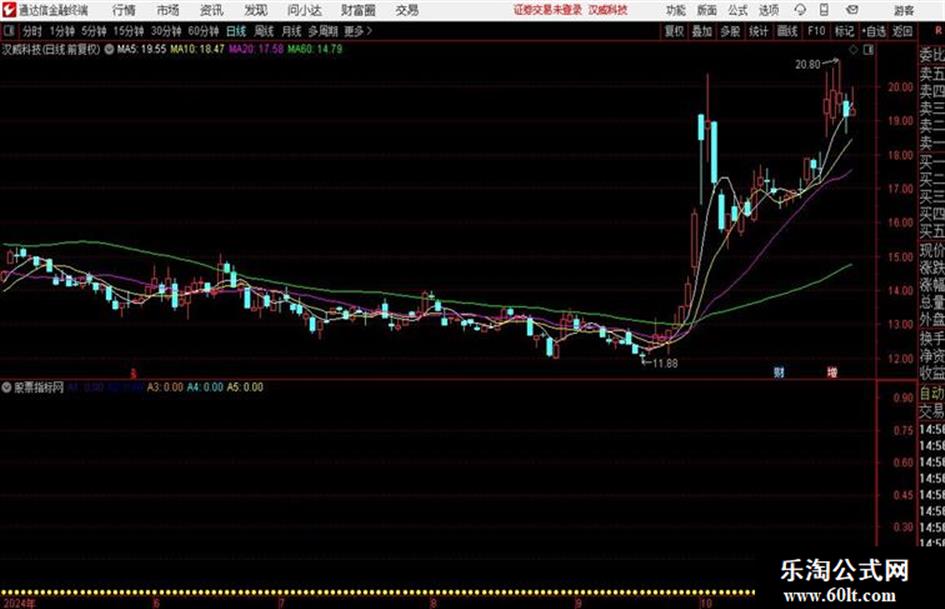Click the 多股 multi-stock button
This screenshot has width=945, height=609.
click(x=730, y=31)
